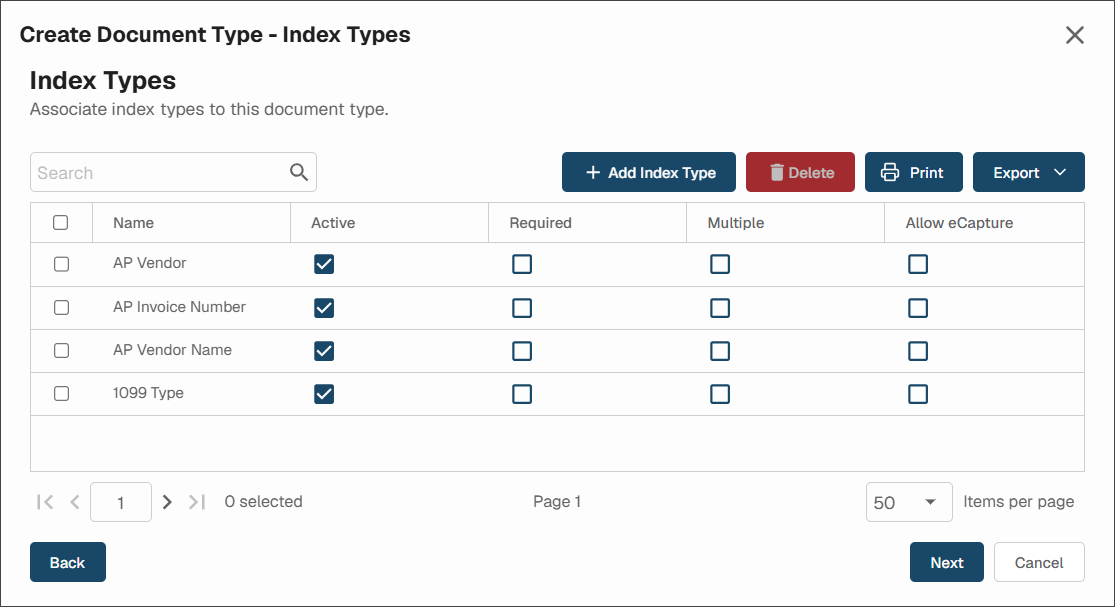Click the search magnifier icon
Image resolution: width=1115 pixels, height=607 pixels.
pos(299,172)
